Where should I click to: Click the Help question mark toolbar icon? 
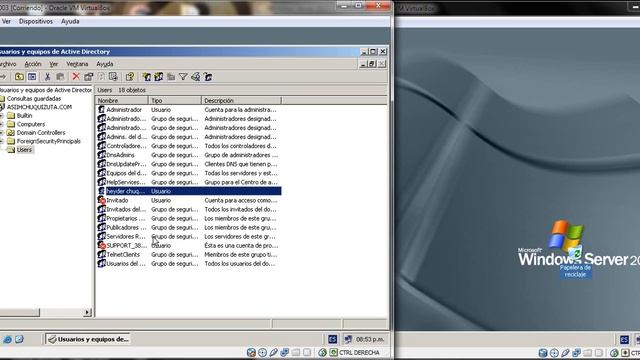(130, 77)
